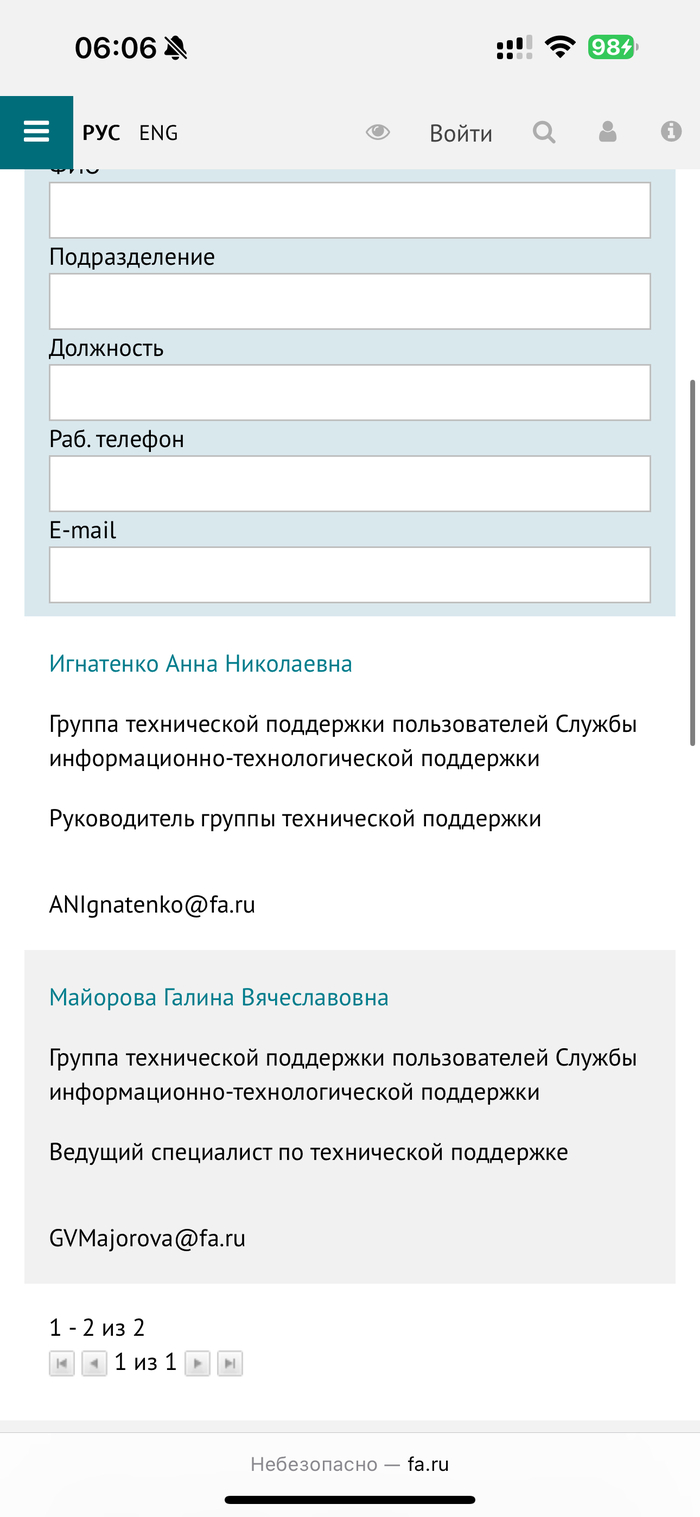The height and width of the screenshot is (1517, 700).
Task: Click the Войти login link
Action: click(461, 133)
